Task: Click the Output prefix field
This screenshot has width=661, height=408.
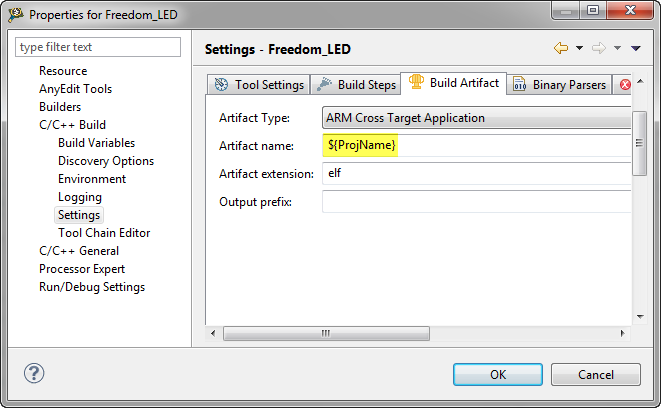Action: (477, 202)
